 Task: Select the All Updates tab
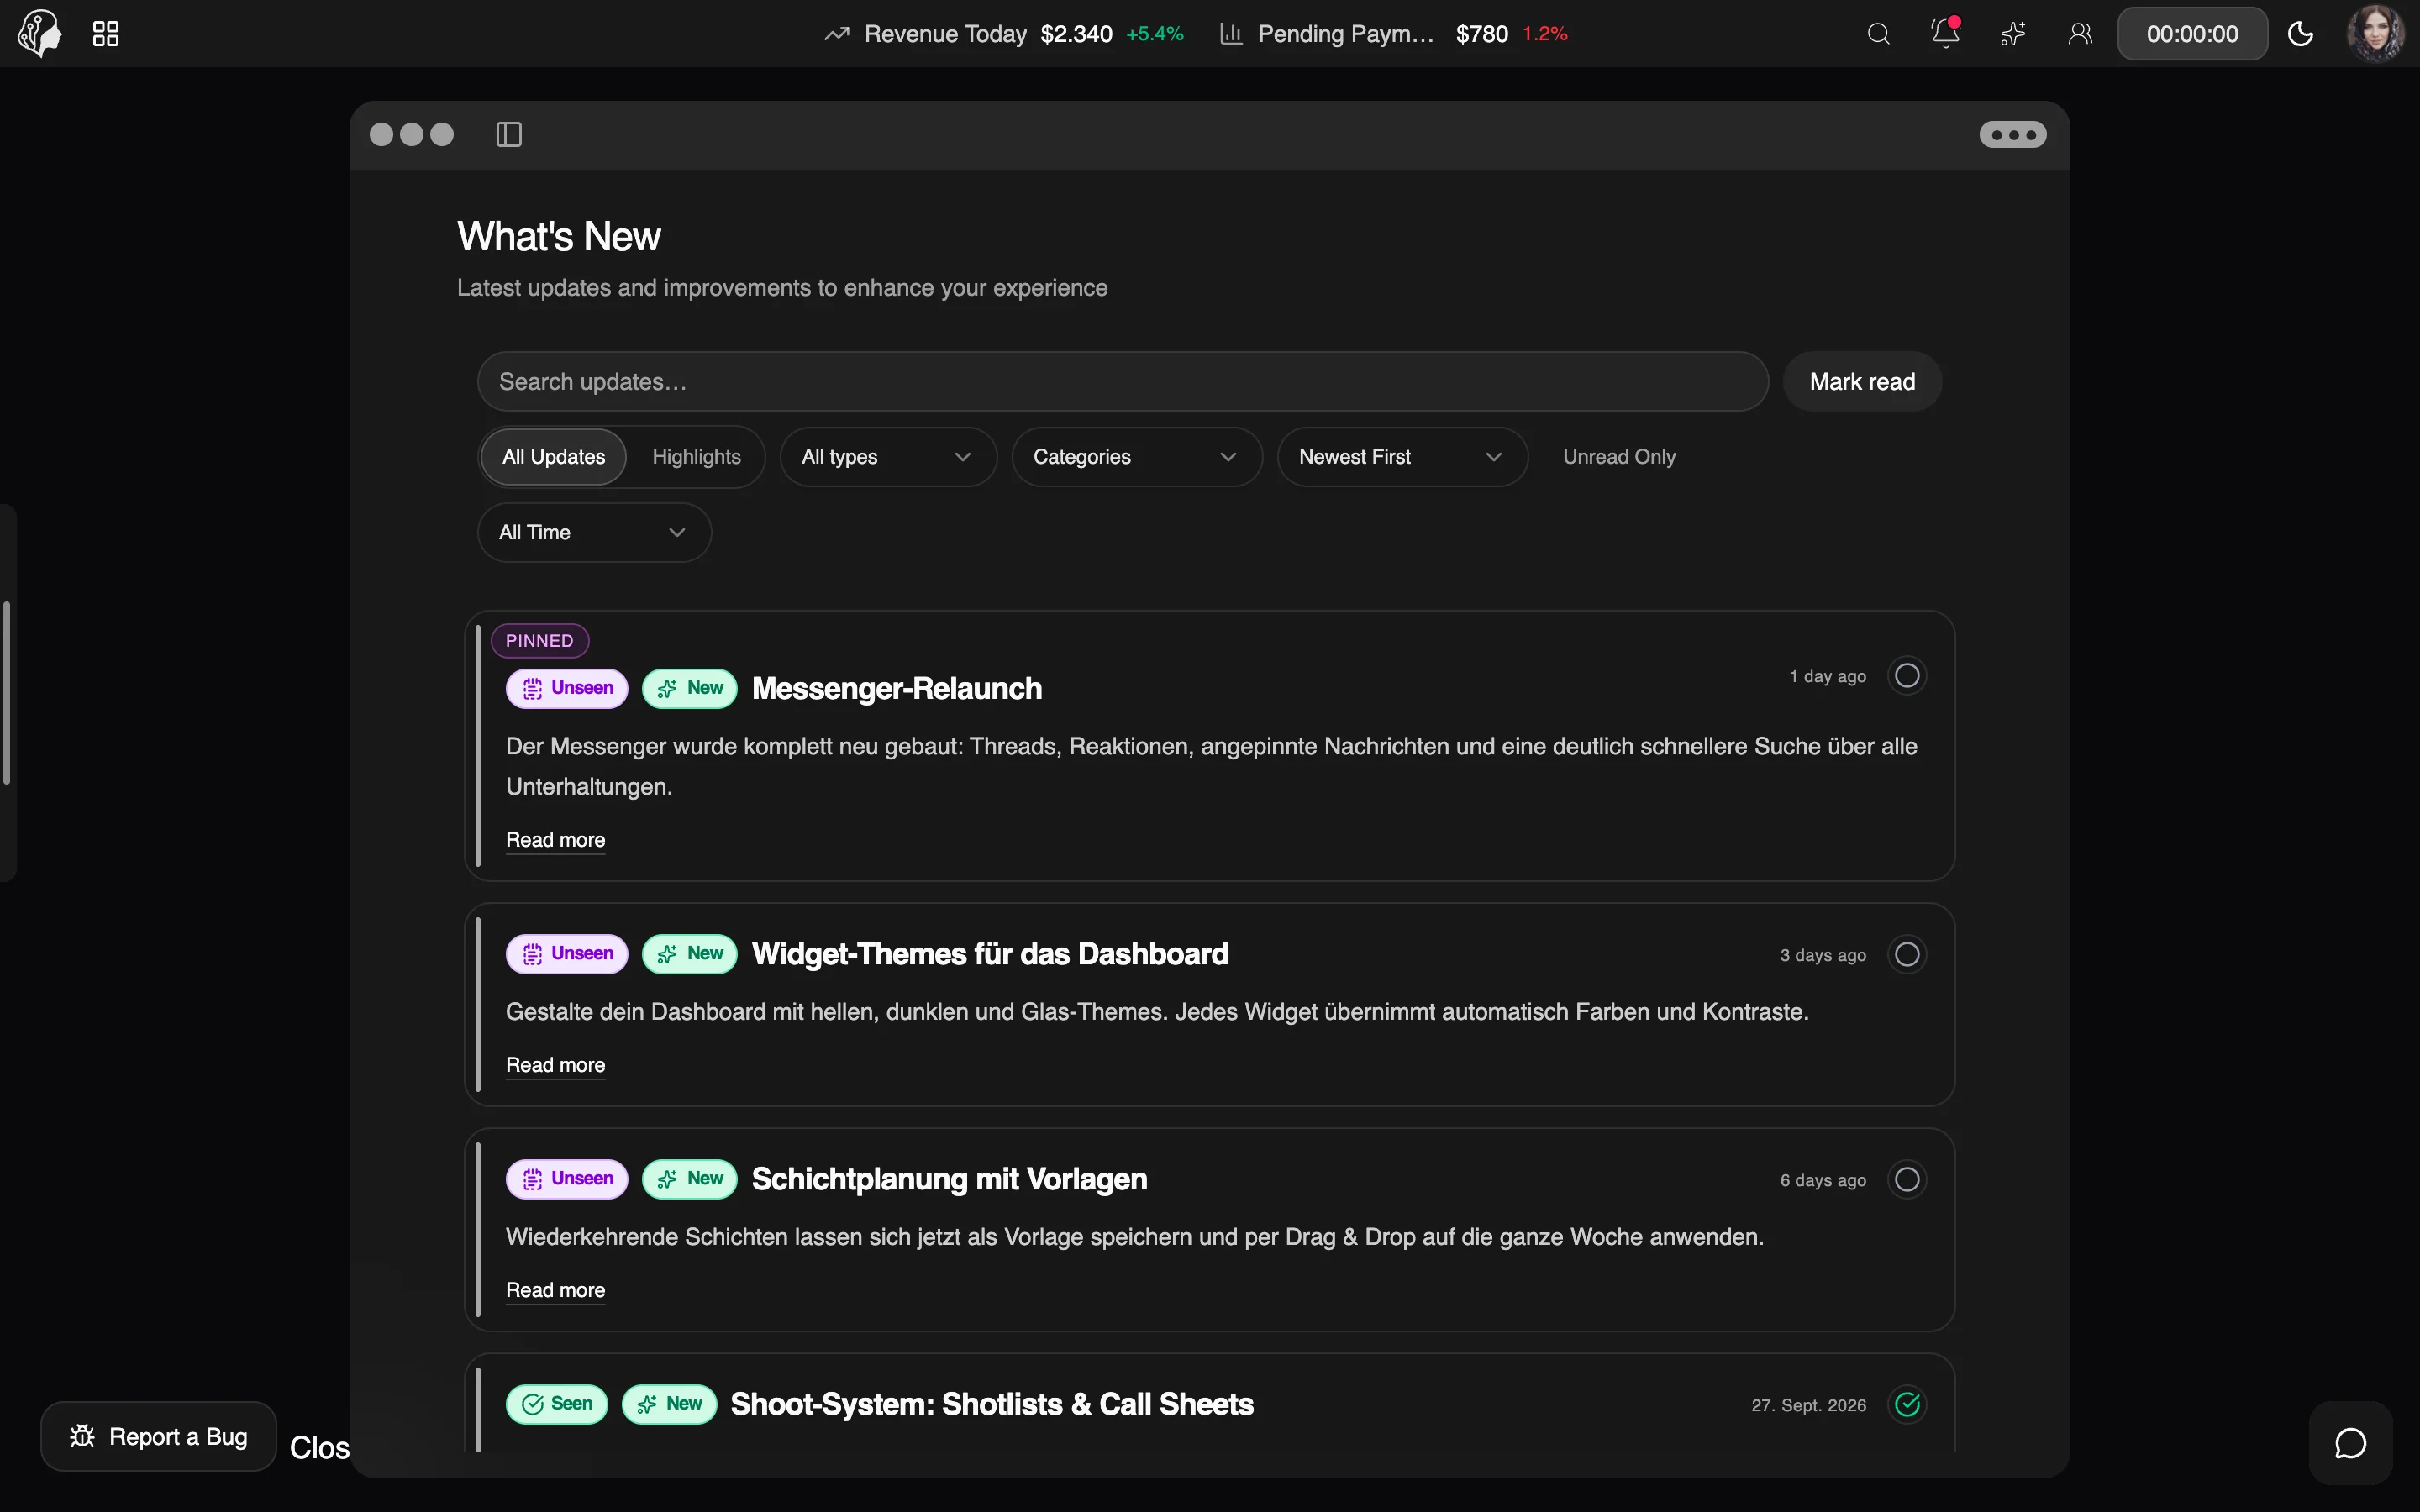point(553,457)
